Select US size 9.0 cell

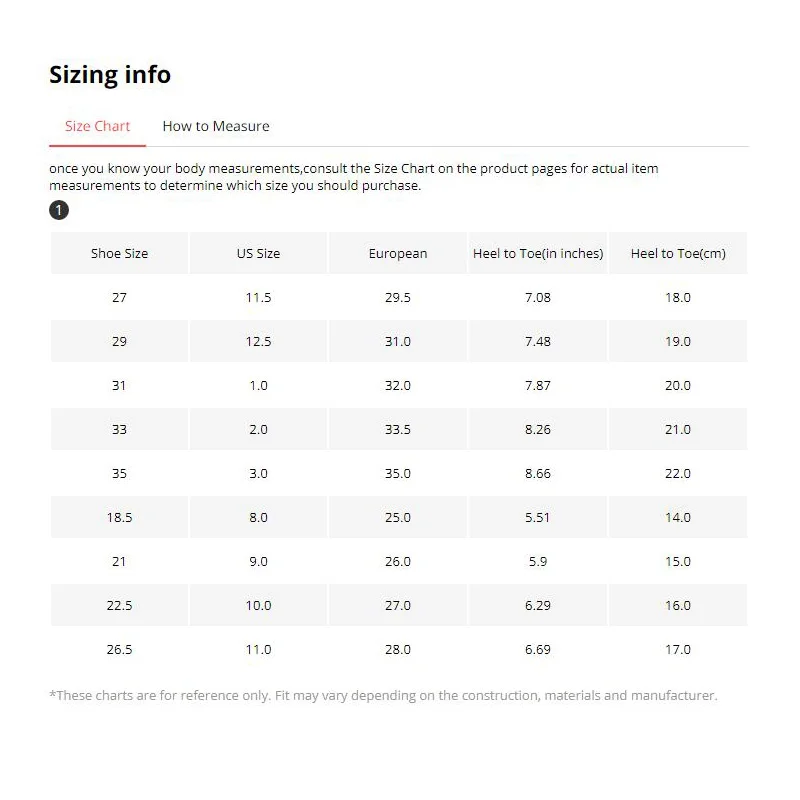(x=258, y=561)
